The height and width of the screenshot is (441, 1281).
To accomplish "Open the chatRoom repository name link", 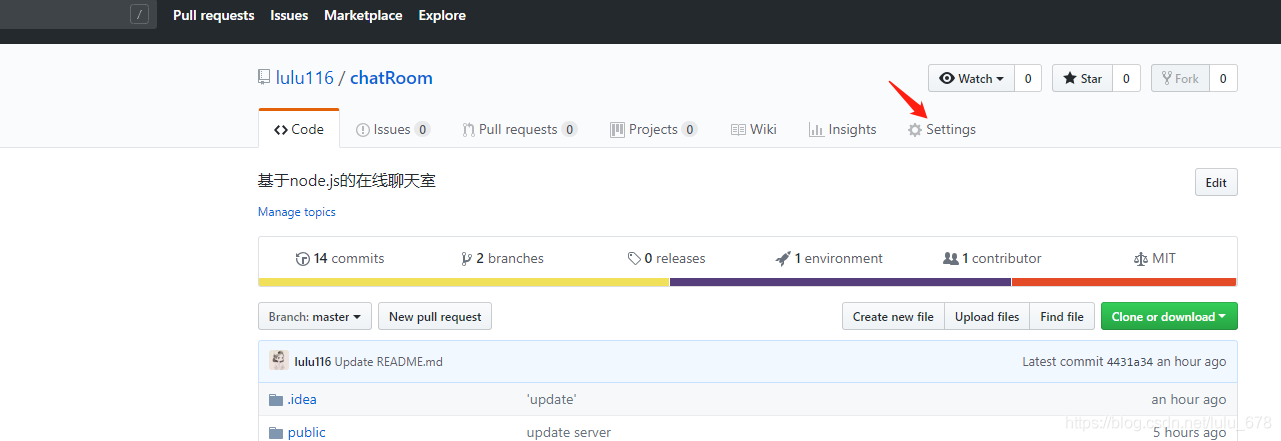I will [x=391, y=78].
